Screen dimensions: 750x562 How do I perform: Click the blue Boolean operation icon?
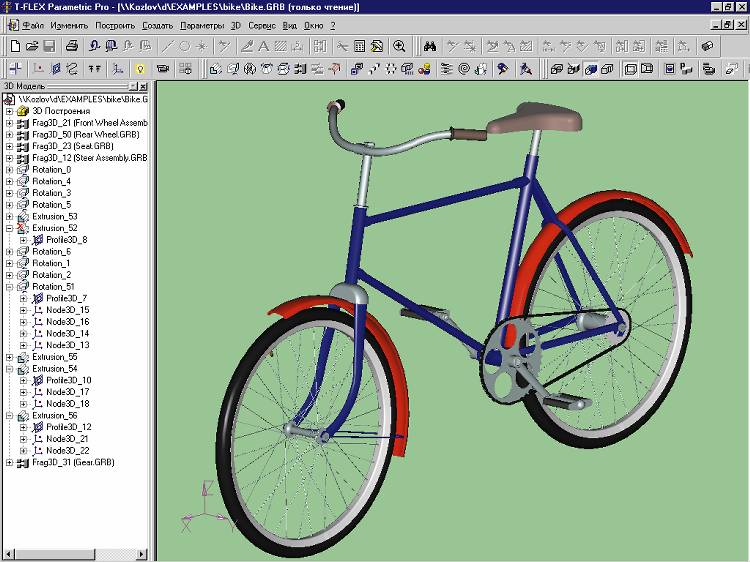pyautogui.click(x=357, y=69)
